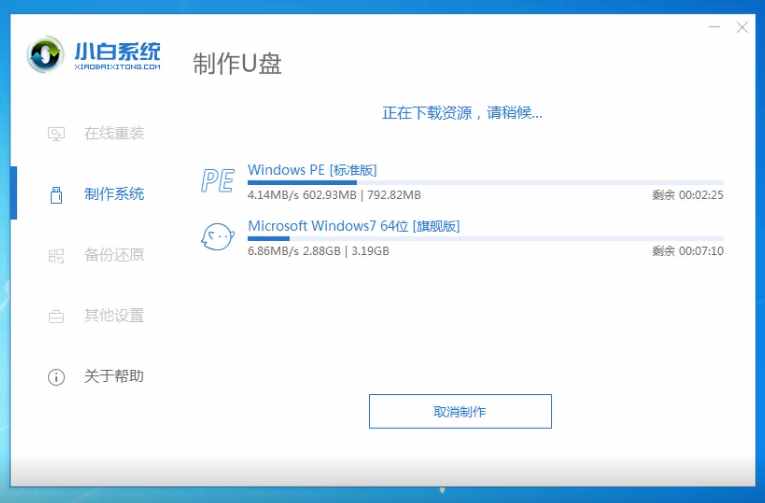Image resolution: width=765 pixels, height=503 pixels.
Task: Click the 制作U盘 page heading
Action: (237, 64)
